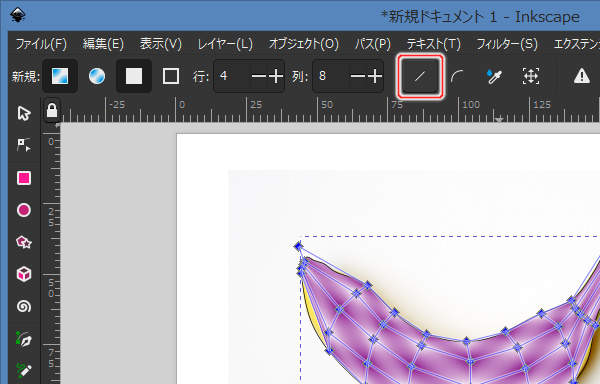Select new conical gradient type
This screenshot has height=384, width=600.
[97, 76]
